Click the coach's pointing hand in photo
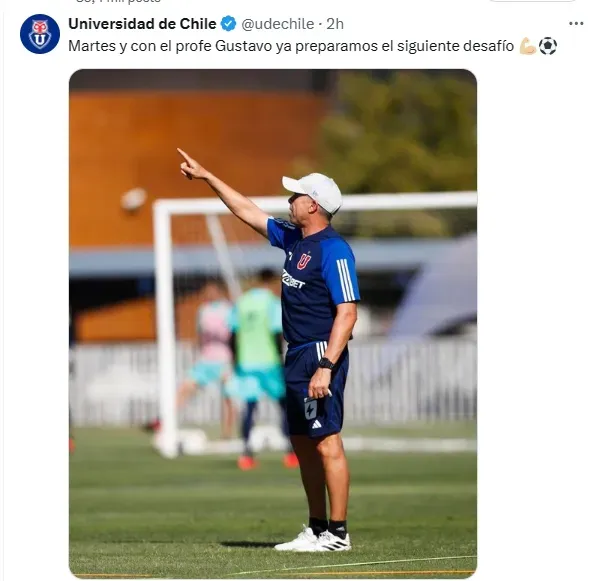 [191, 165]
